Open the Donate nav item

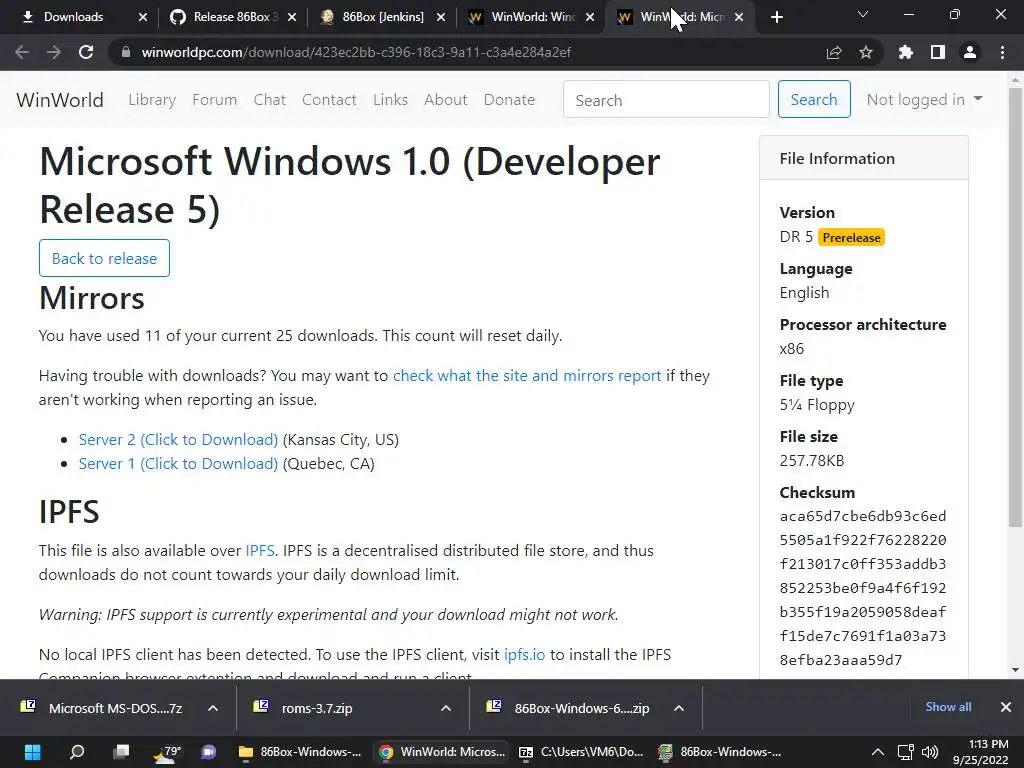509,100
